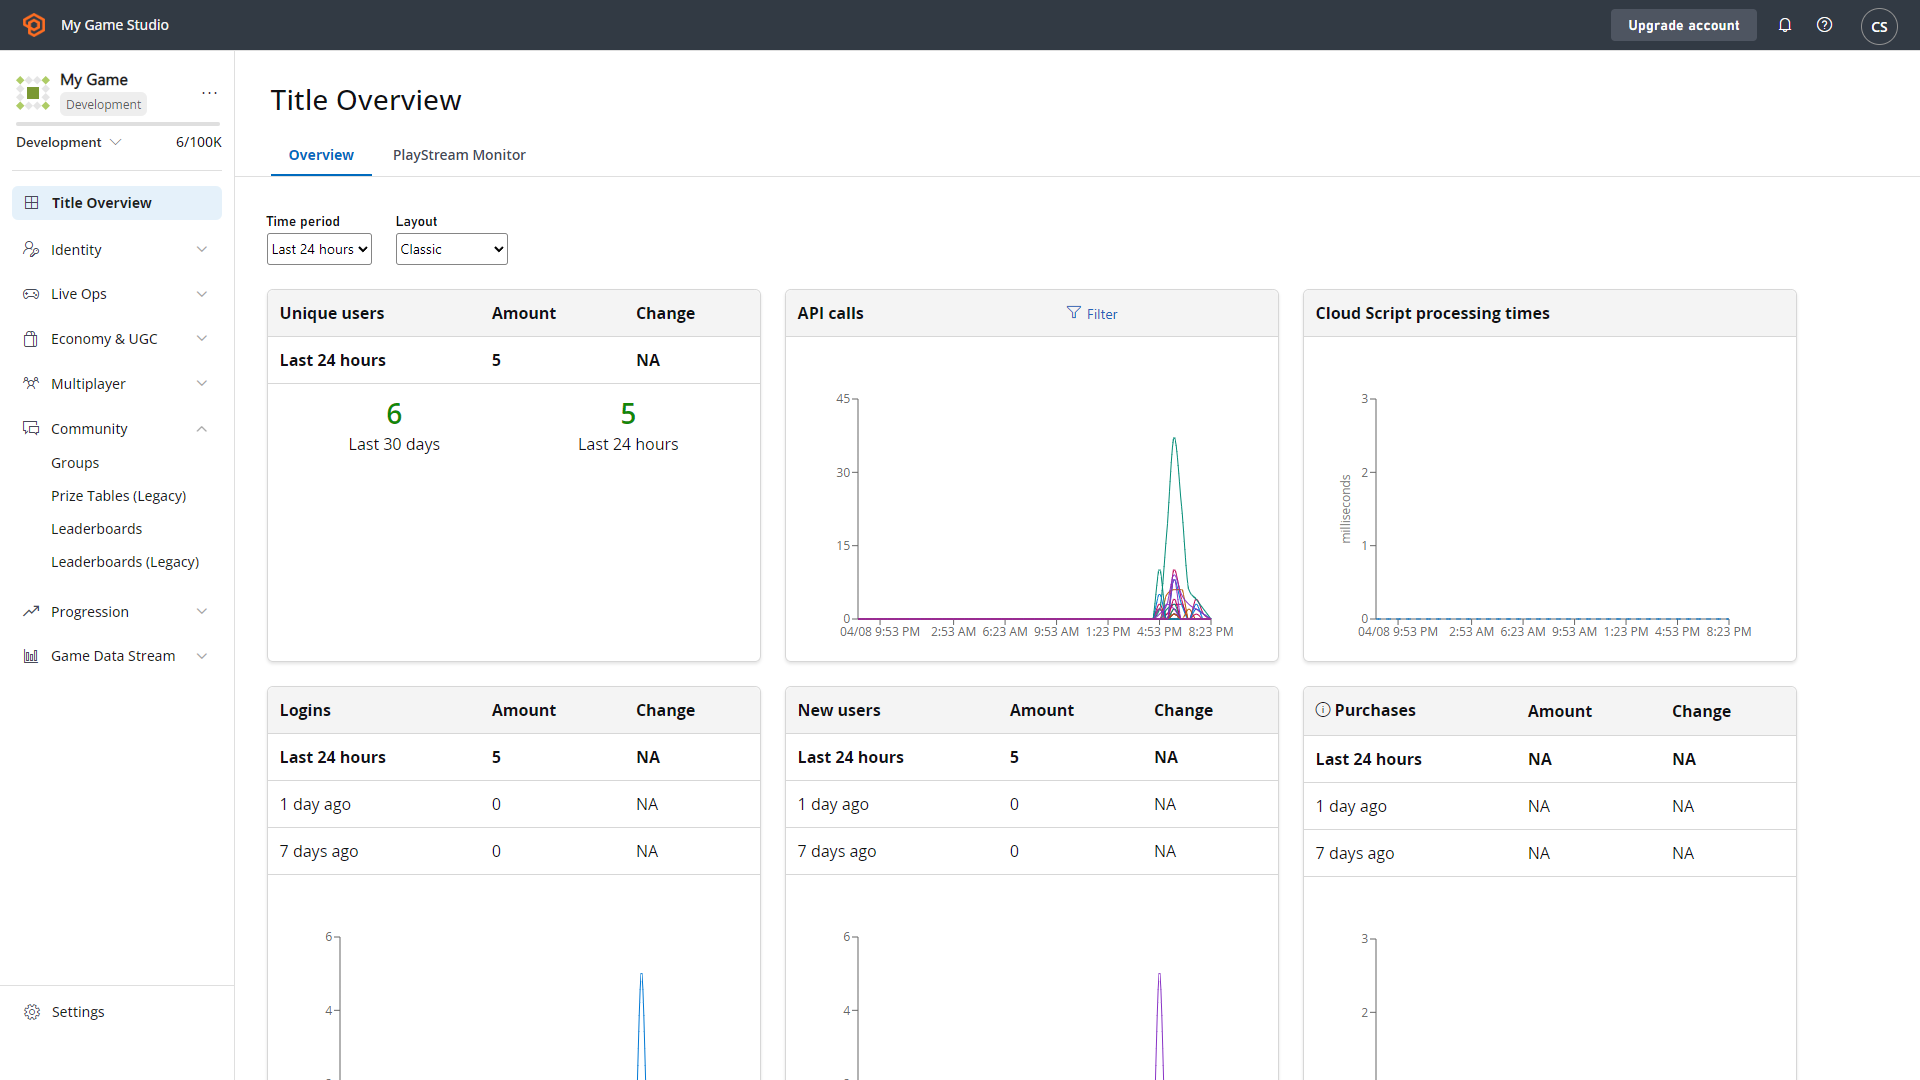Click the Title Overview grid icon
The image size is (1920, 1080).
(x=32, y=203)
